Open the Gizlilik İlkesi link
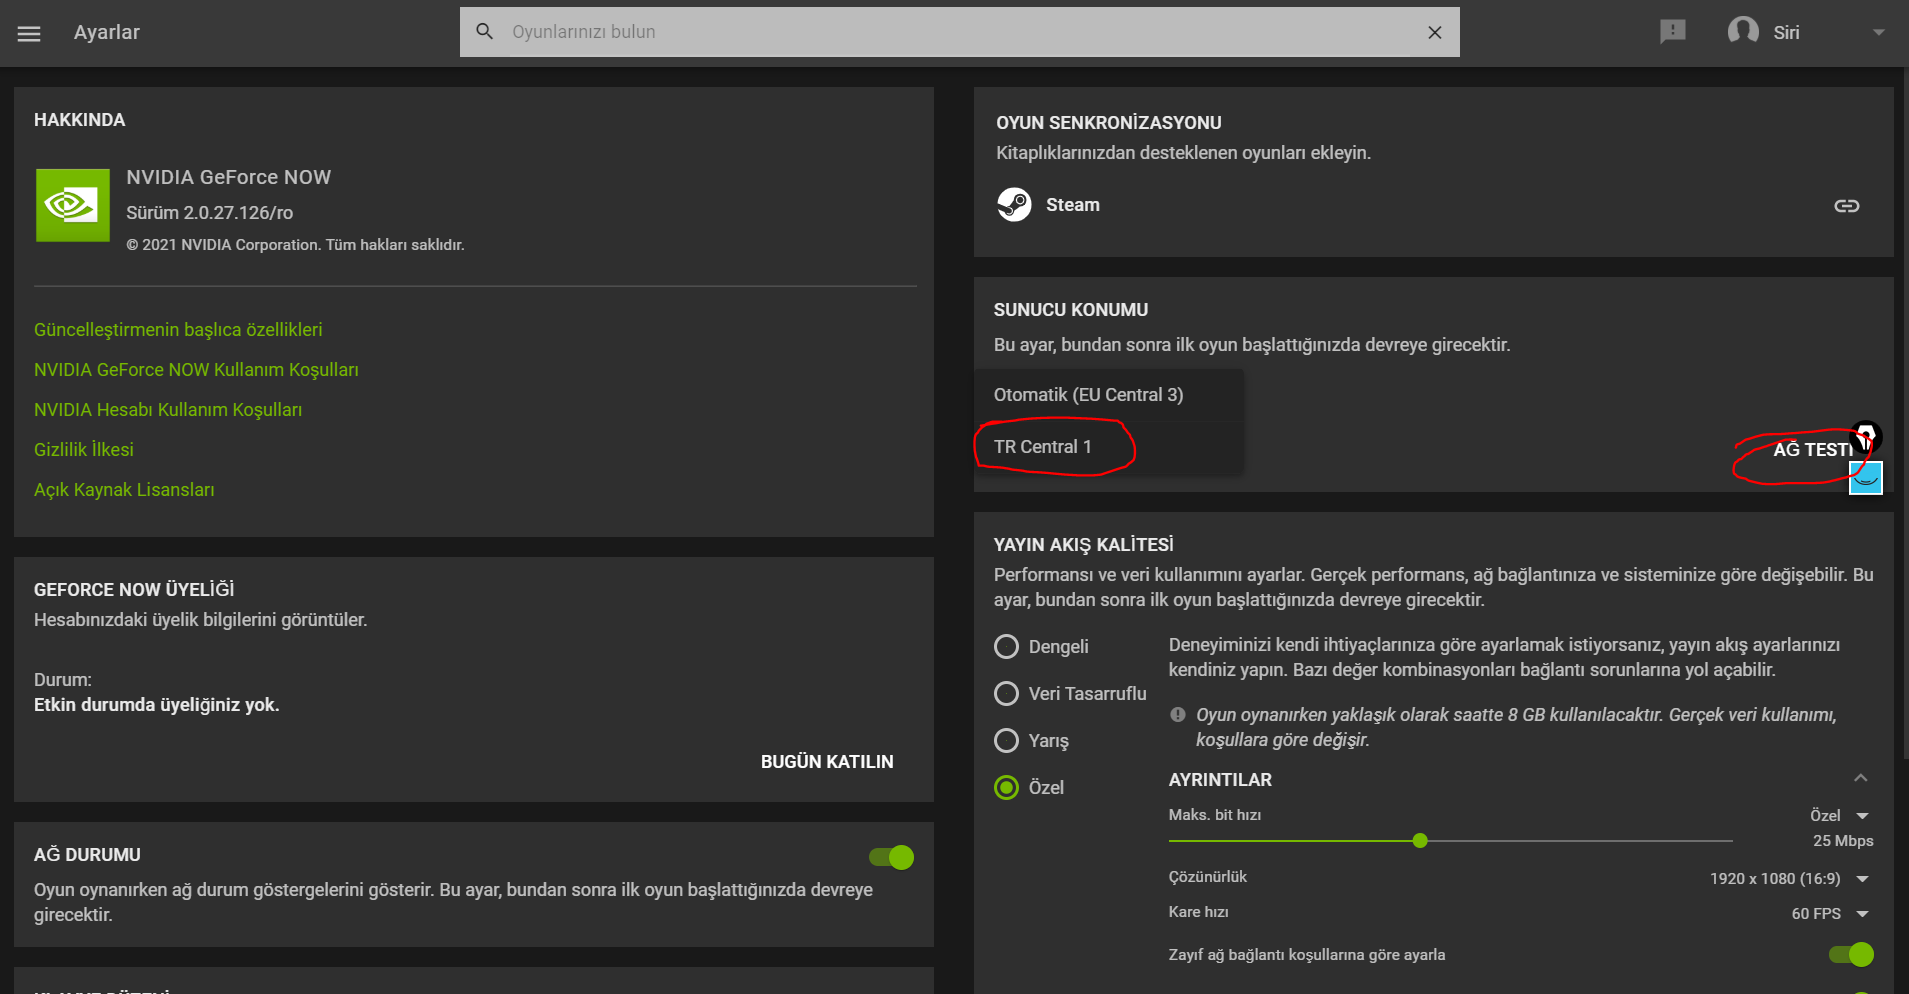Image resolution: width=1909 pixels, height=994 pixels. (84, 450)
